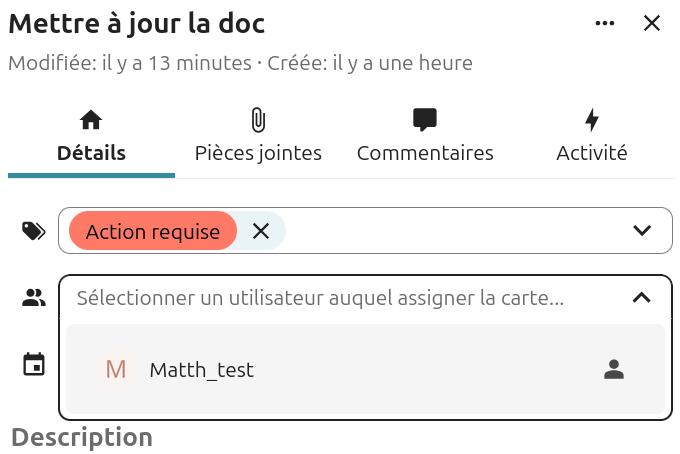Expand the tags dropdown chevron

[x=642, y=231]
